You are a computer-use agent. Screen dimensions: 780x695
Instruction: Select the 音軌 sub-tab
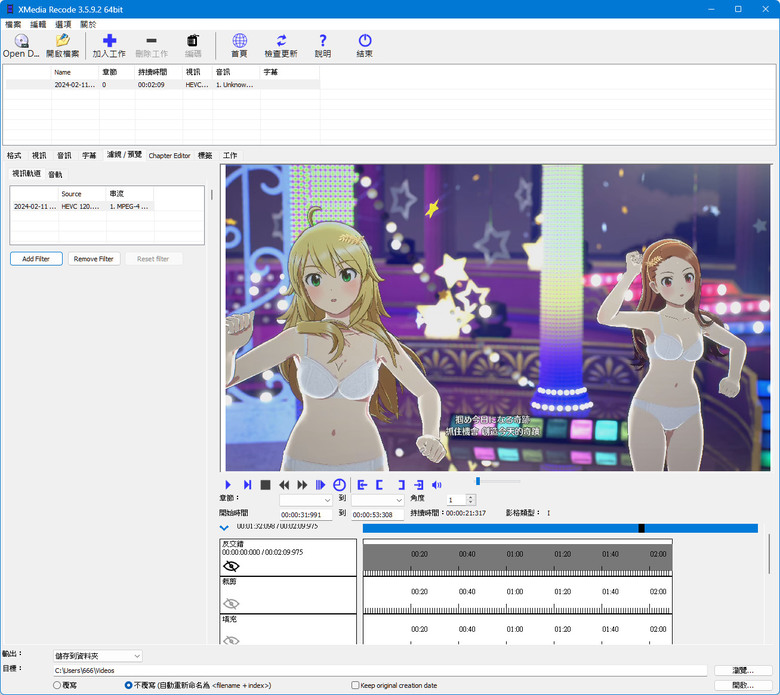(55, 174)
